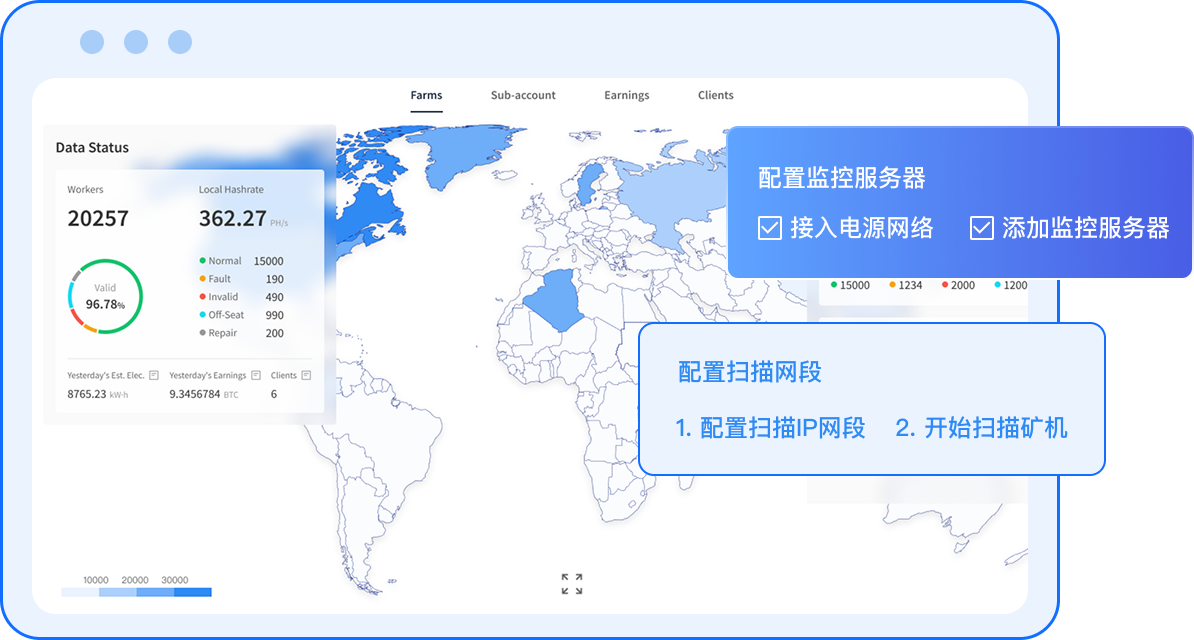Click the gray Repair status dot

pos(203,333)
